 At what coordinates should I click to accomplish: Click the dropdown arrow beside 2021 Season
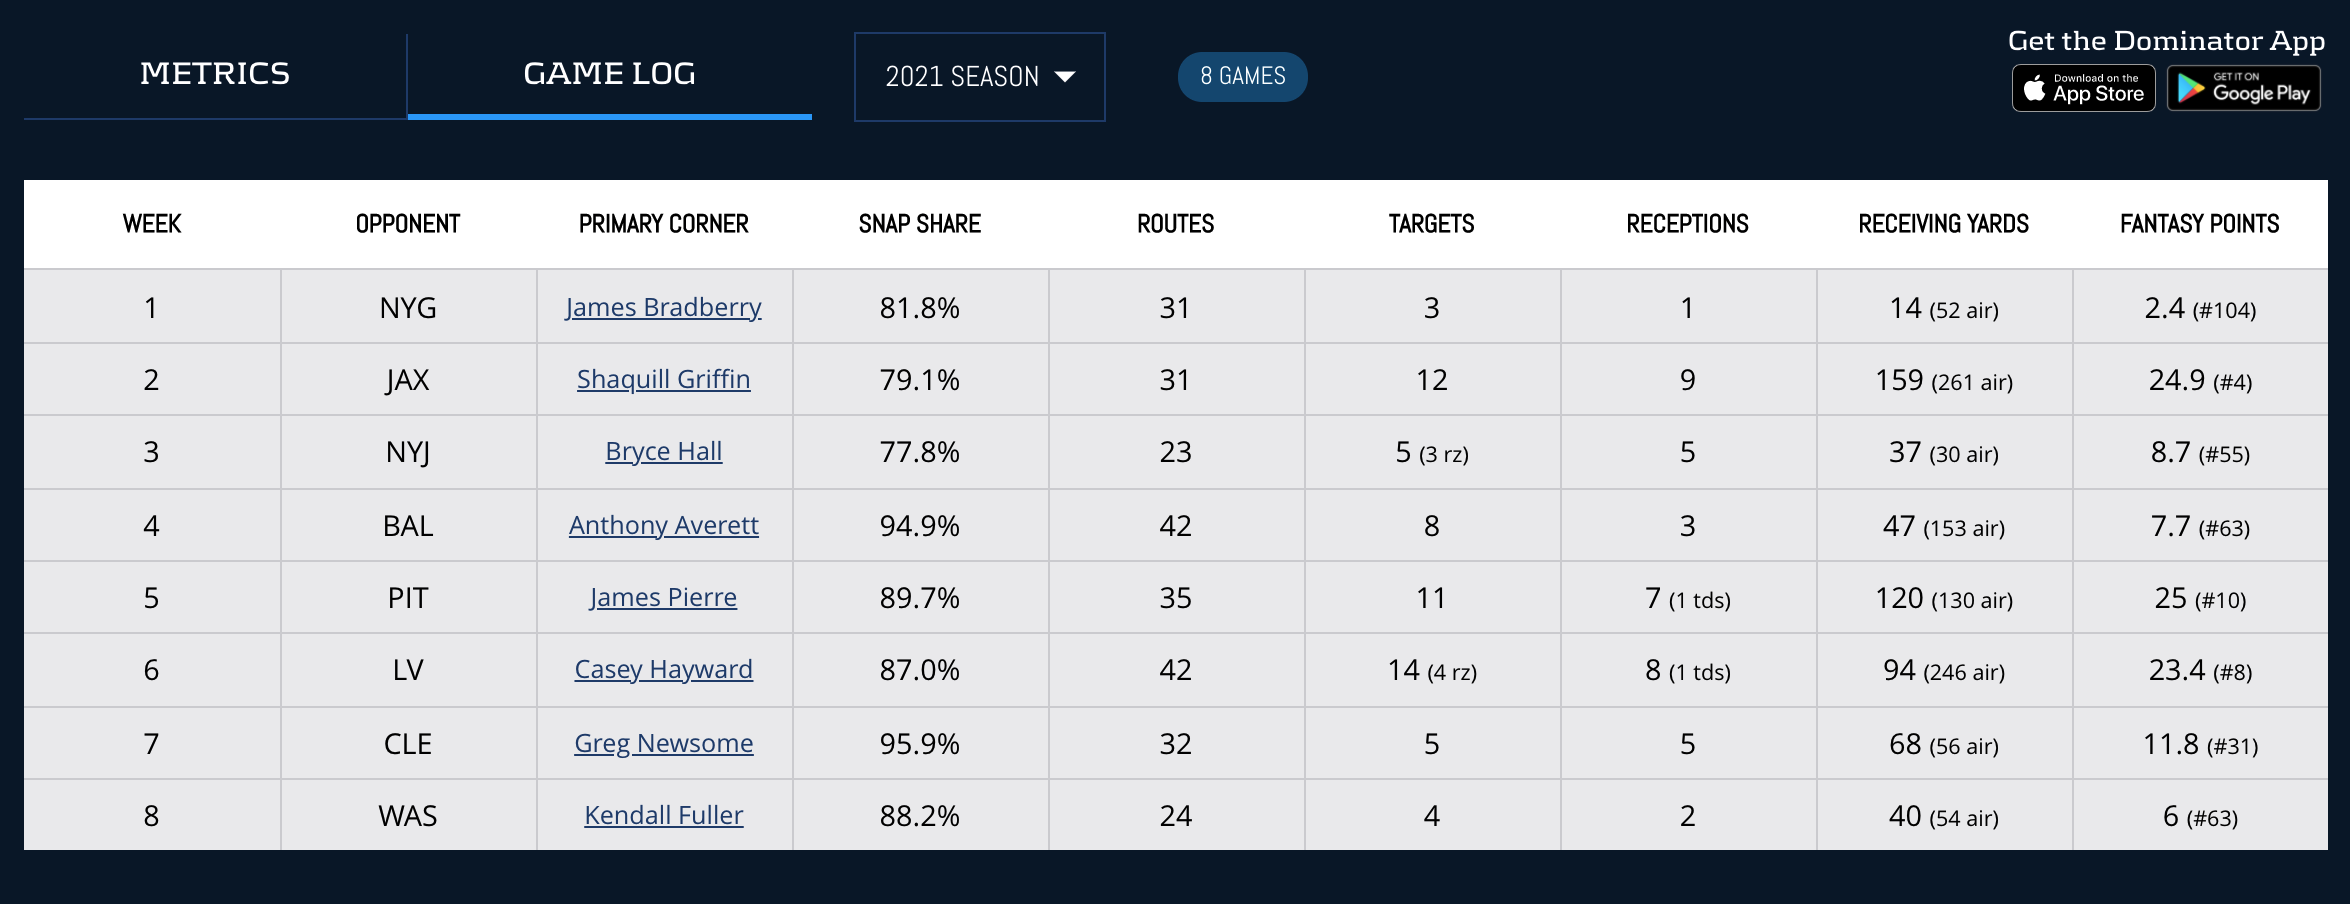[x=1065, y=77]
